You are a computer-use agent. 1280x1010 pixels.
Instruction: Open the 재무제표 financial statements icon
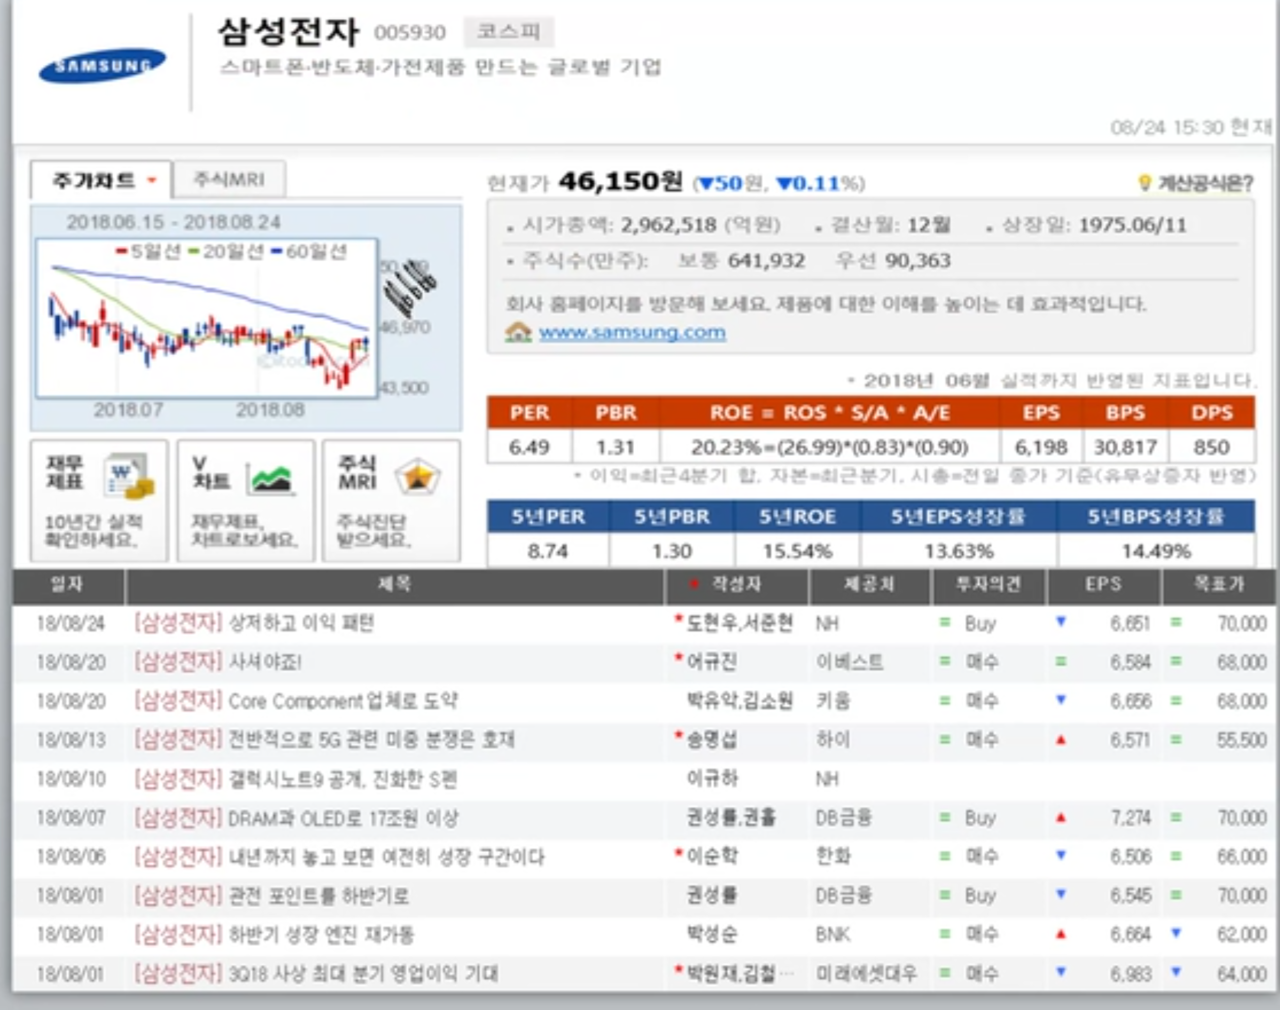130,476
